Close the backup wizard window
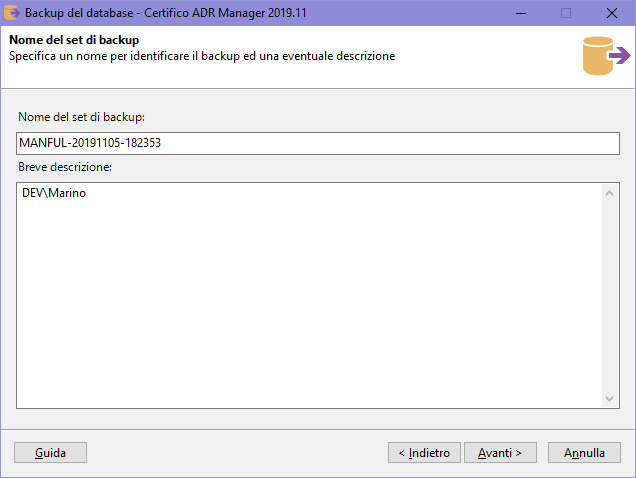Screen dimensions: 636x478 (611, 13)
